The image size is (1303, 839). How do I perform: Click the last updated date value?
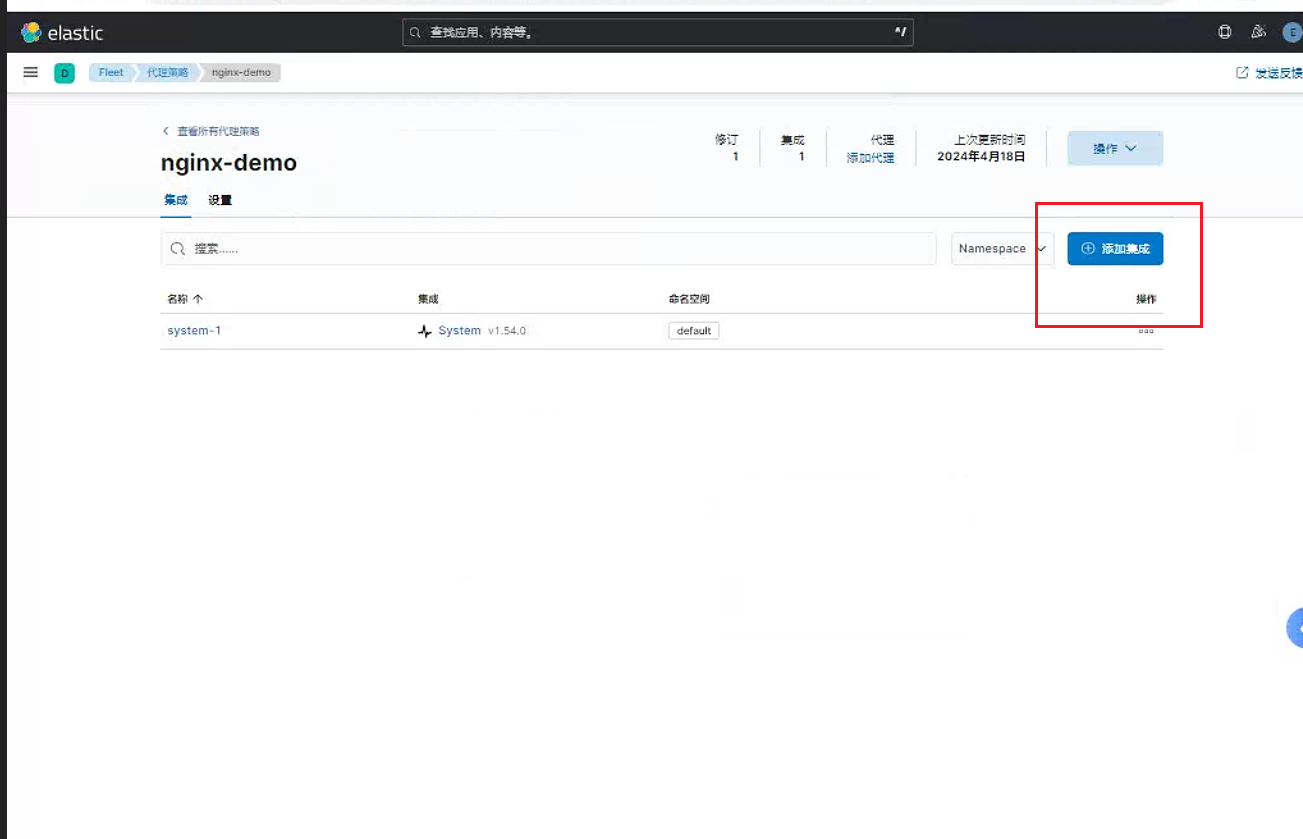981,157
